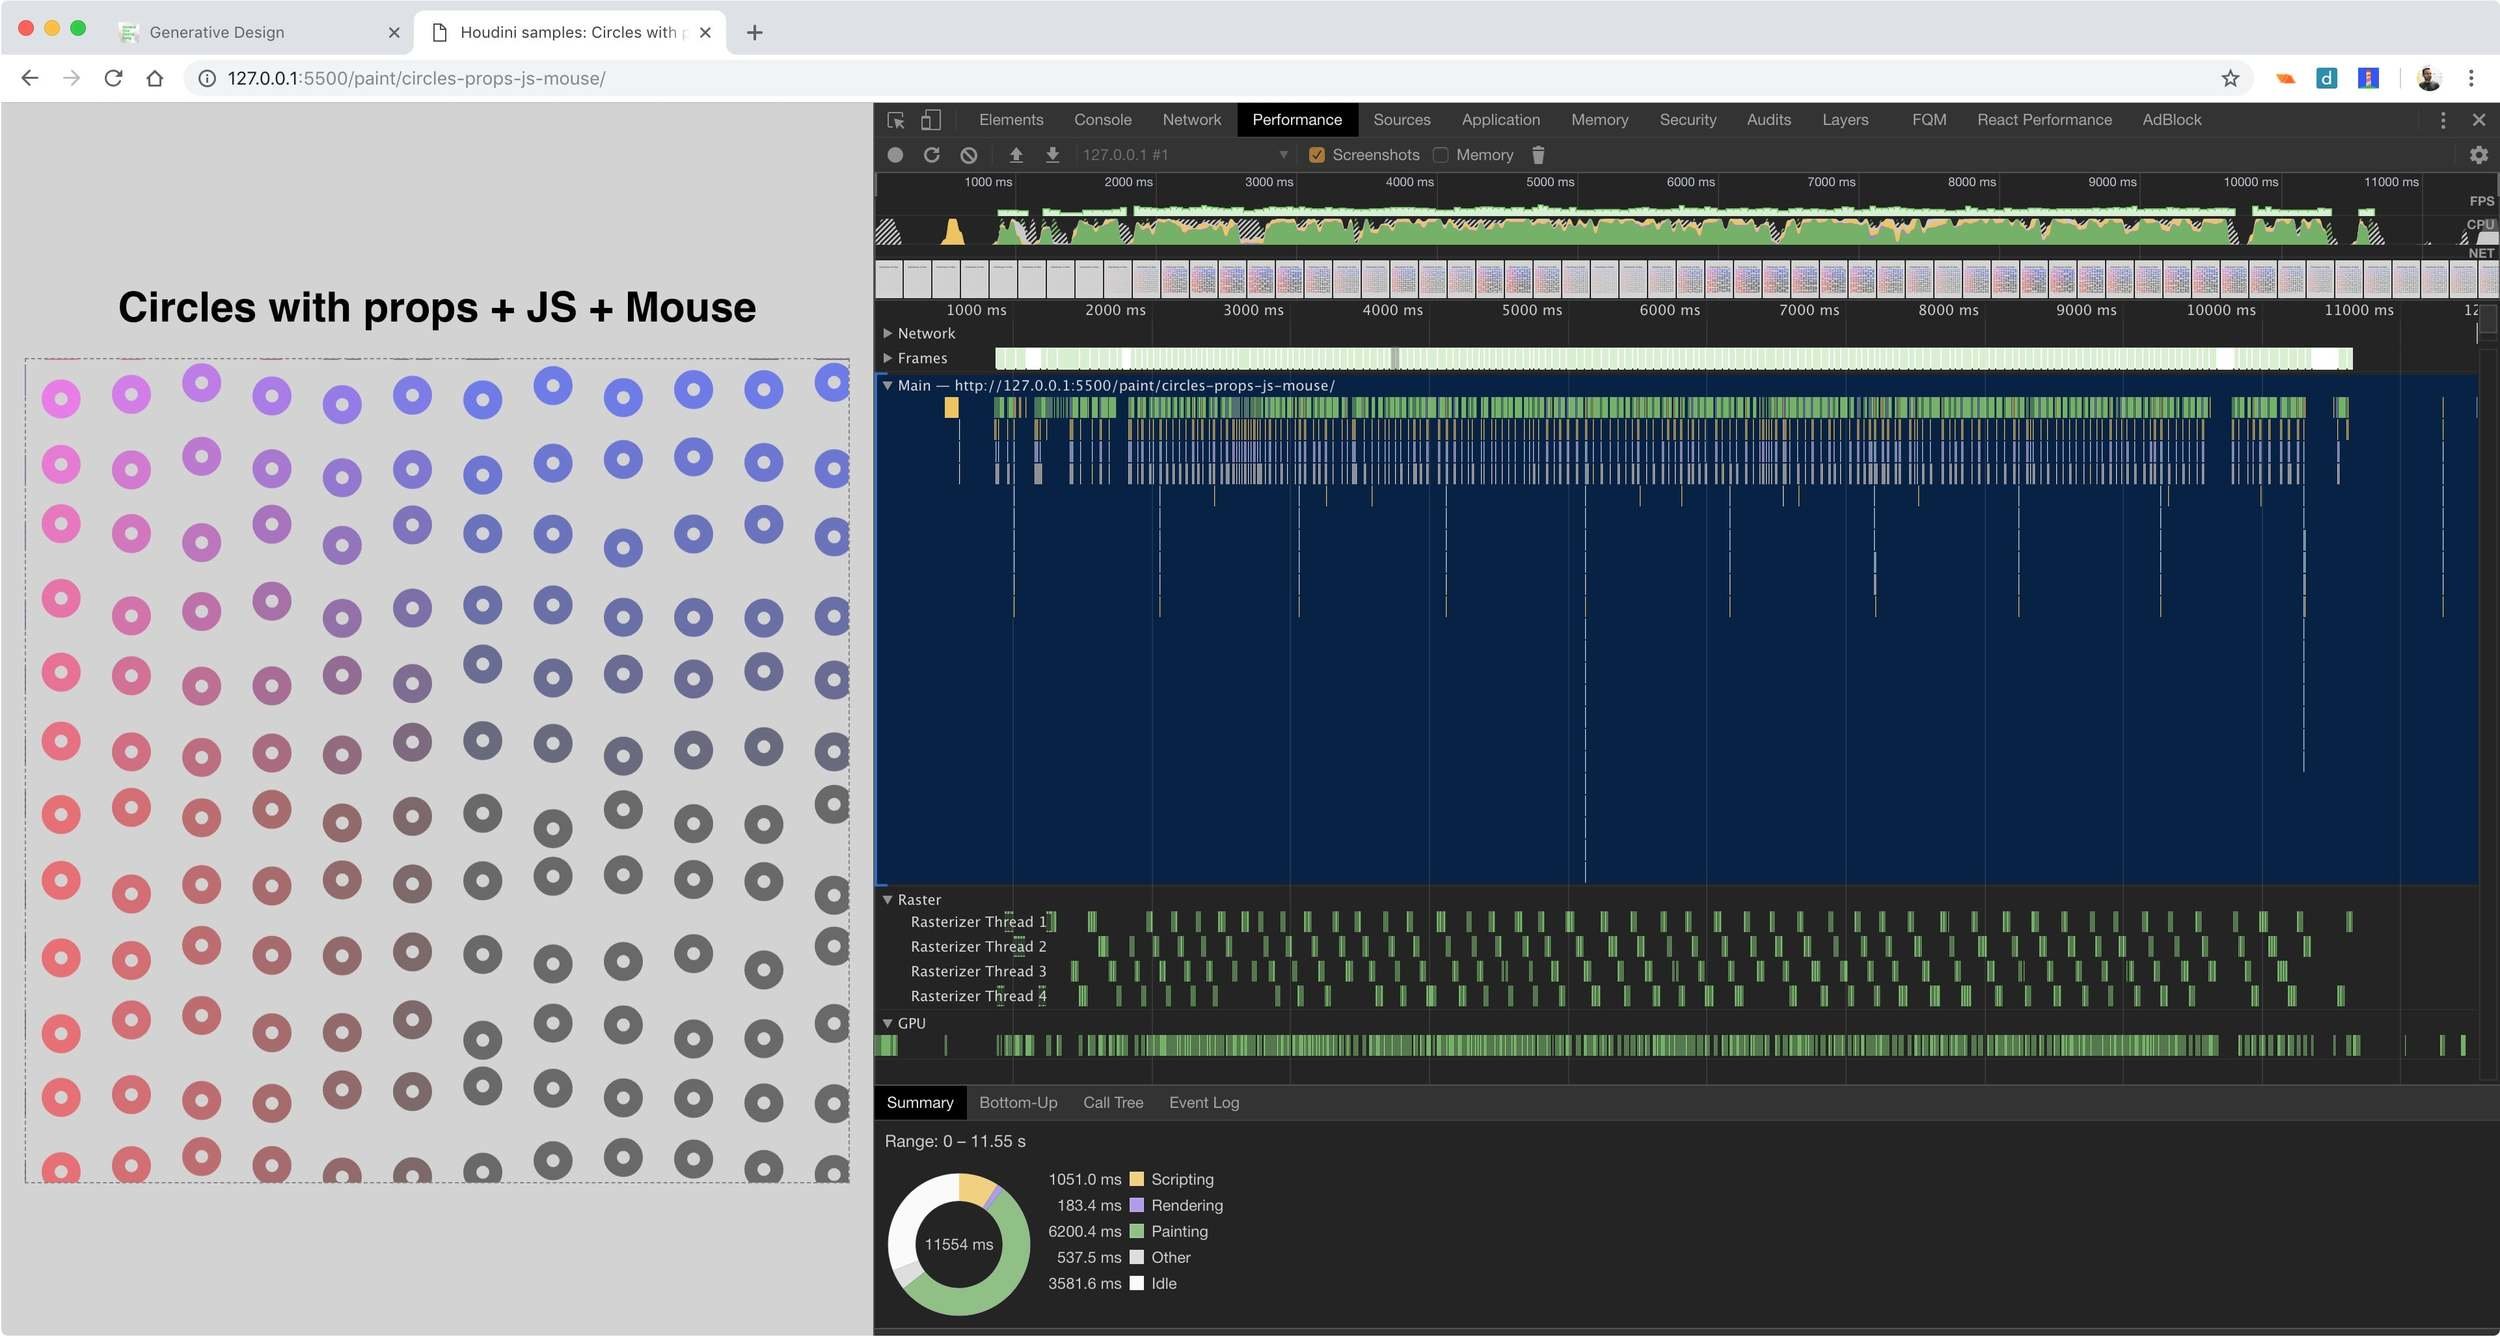
Task: Clear the performance recording
Action: pyautogui.click(x=968, y=155)
